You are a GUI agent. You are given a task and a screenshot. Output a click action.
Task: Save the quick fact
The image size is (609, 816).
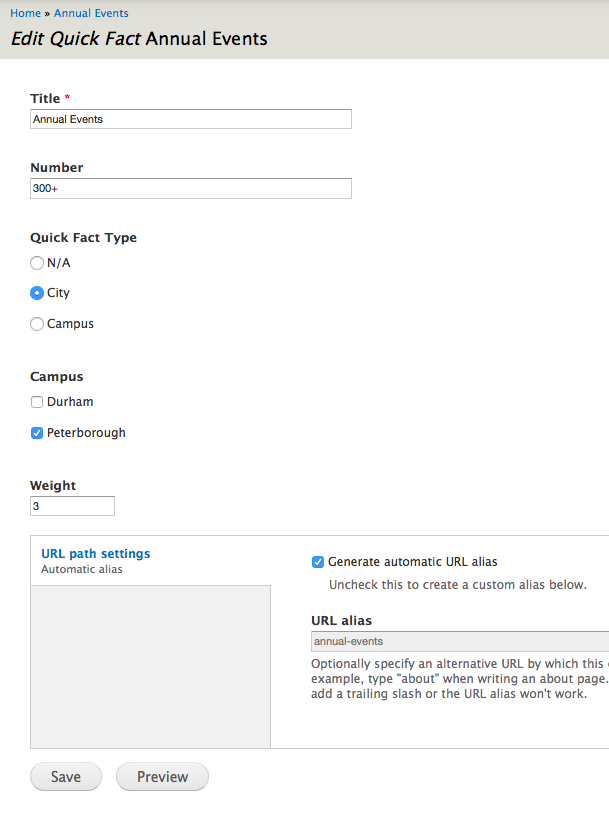[x=66, y=777]
